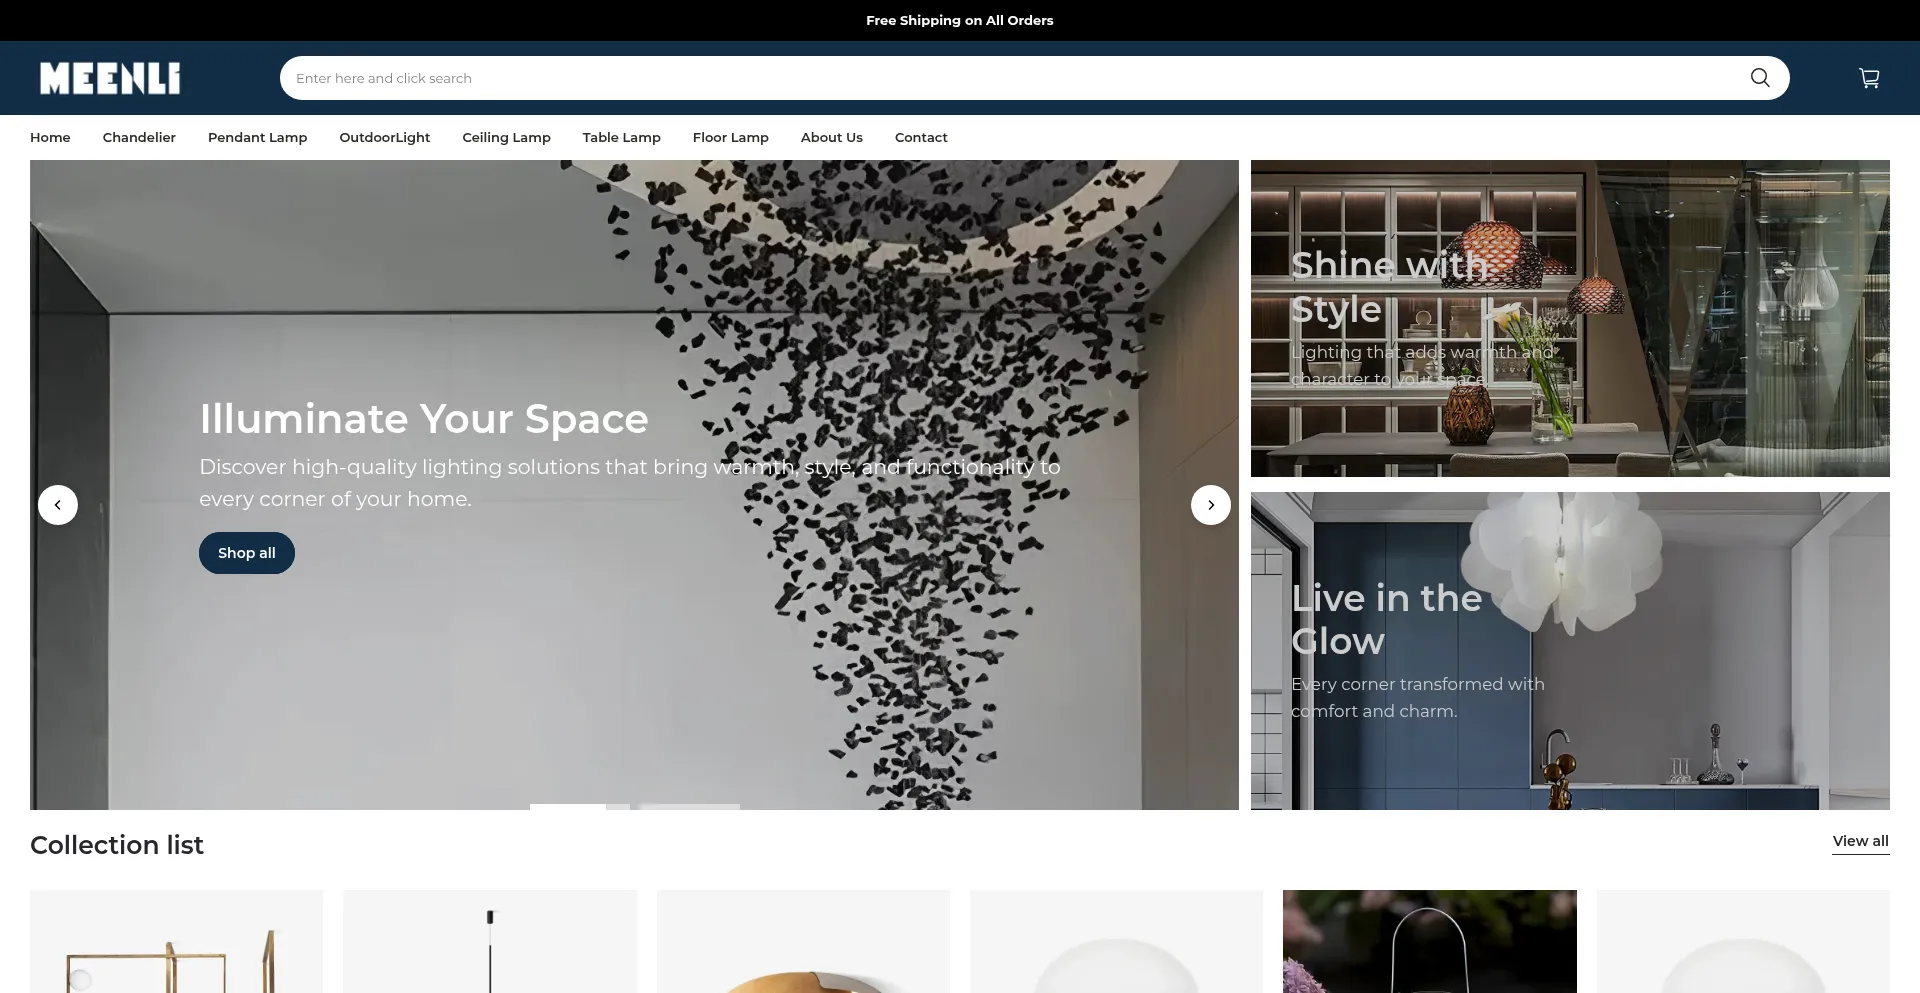Screen dimensions: 1920x993
Task: Select OutdoorLight in navigation
Action: [384, 138]
